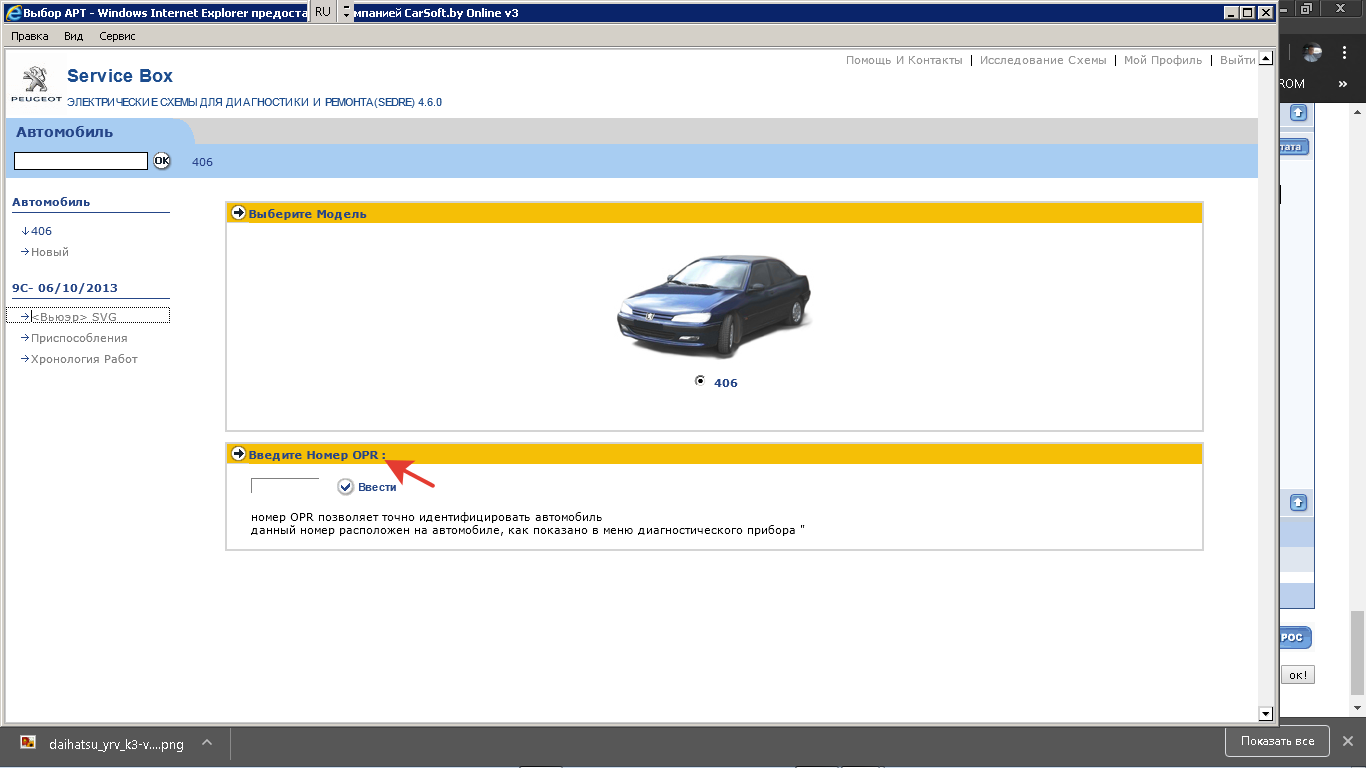Select Новый in the sidebar
The height and width of the screenshot is (768, 1366).
pos(49,252)
